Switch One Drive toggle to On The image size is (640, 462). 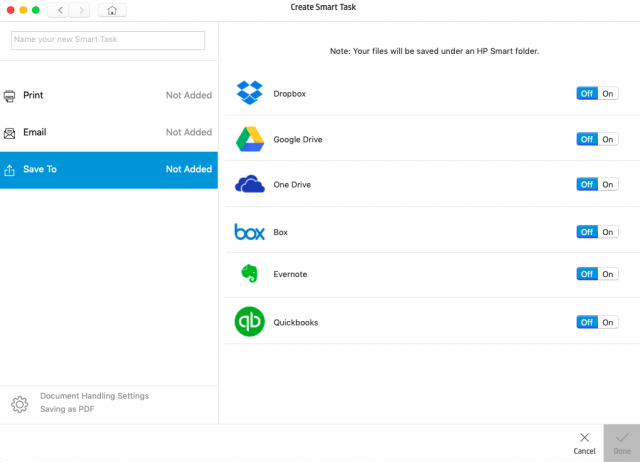(x=608, y=184)
